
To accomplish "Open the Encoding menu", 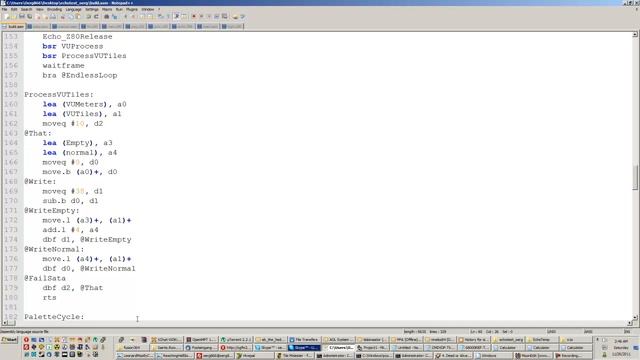I will tap(54, 9).
